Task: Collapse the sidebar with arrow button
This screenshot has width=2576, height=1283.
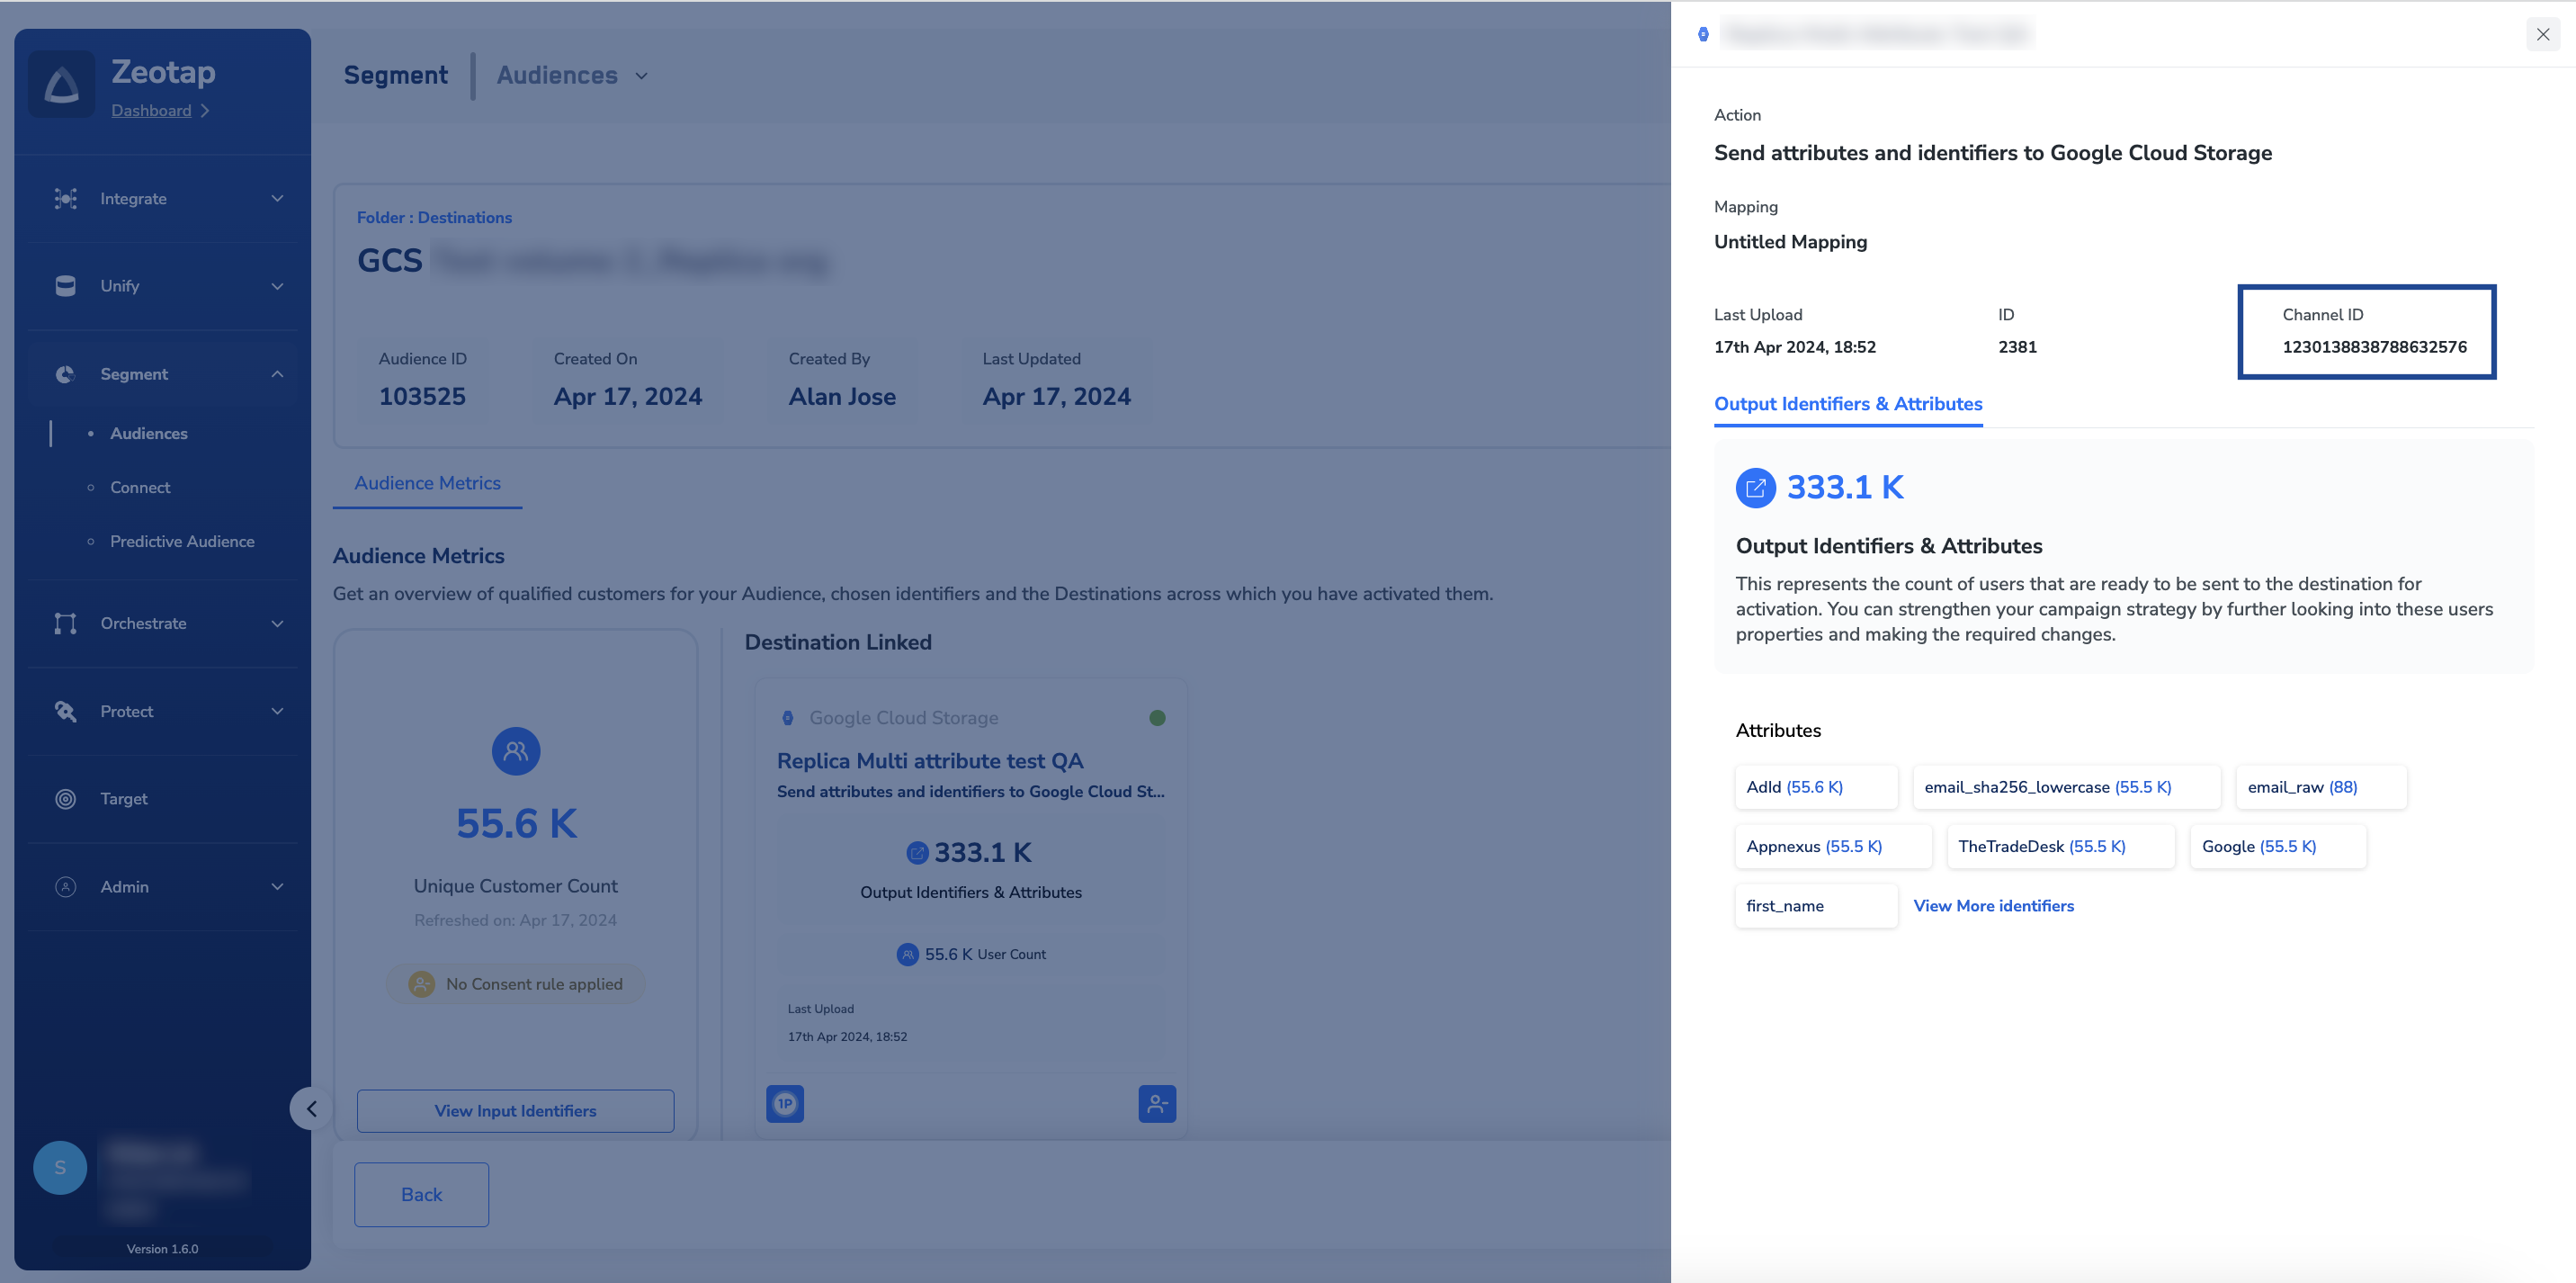Action: [311, 1109]
